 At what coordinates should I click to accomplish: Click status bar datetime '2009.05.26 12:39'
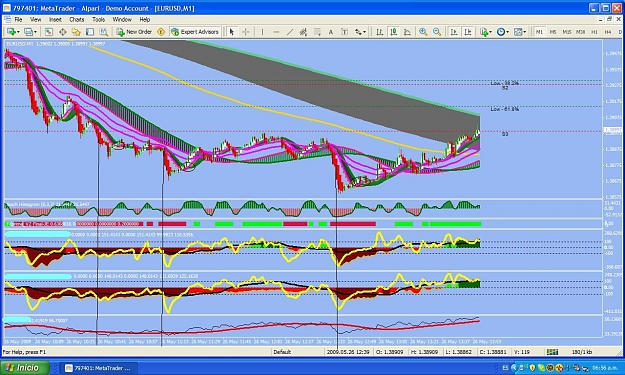click(348, 352)
